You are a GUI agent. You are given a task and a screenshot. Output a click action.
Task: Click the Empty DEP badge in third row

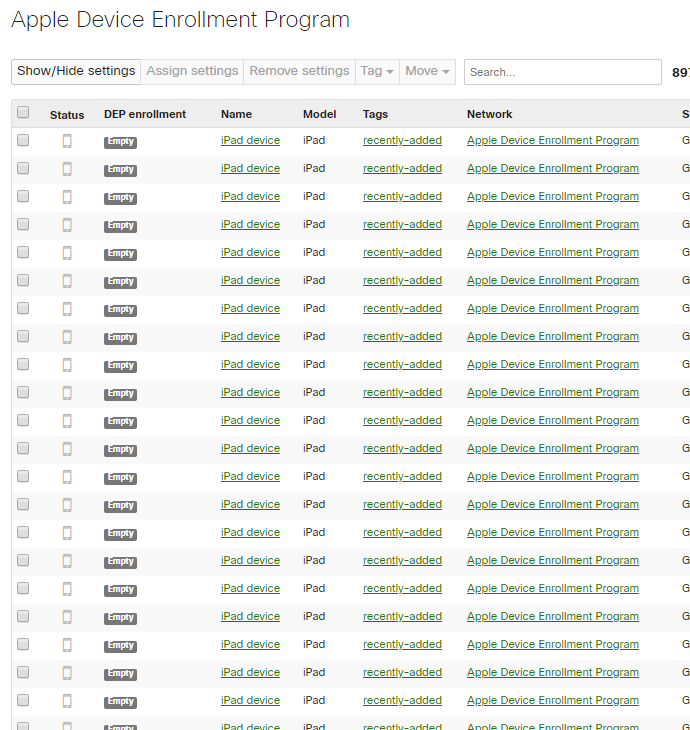(x=121, y=197)
